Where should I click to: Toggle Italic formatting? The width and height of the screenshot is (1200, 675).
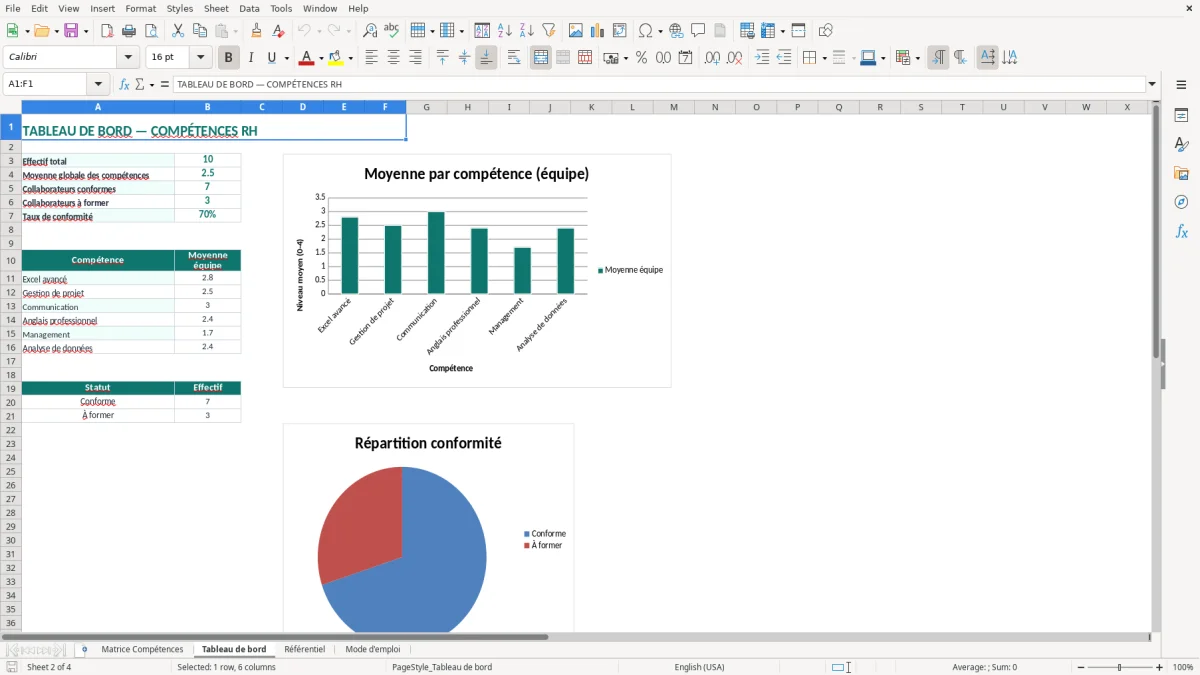coord(250,58)
